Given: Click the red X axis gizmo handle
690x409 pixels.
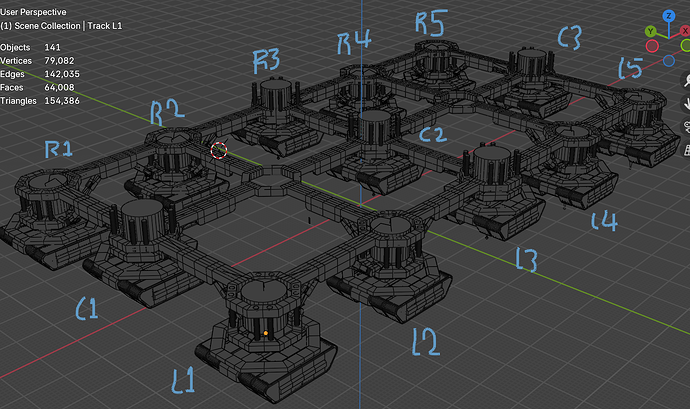Looking at the screenshot, I should pyautogui.click(x=685, y=31).
